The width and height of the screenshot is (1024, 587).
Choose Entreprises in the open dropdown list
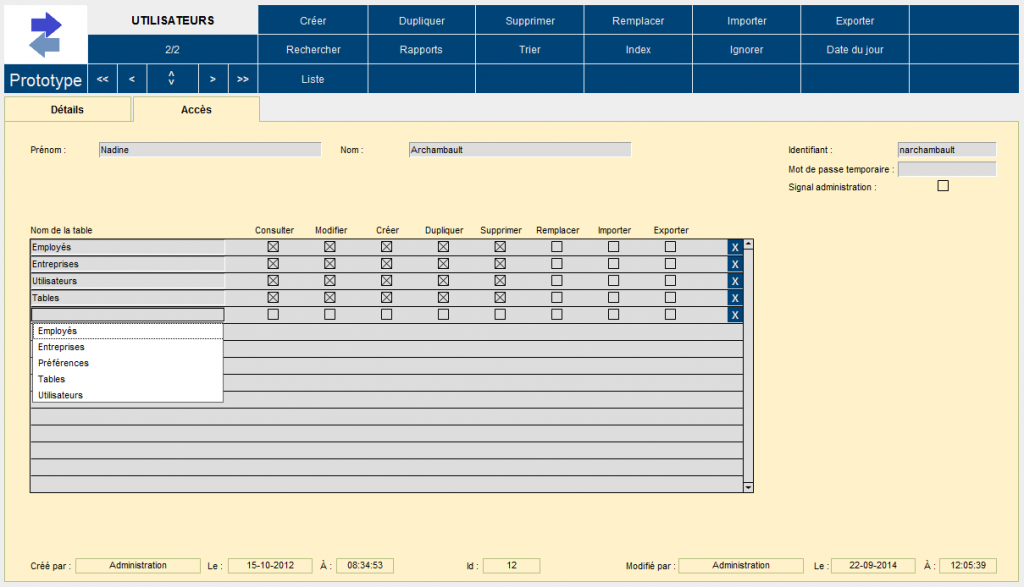[x=61, y=347]
